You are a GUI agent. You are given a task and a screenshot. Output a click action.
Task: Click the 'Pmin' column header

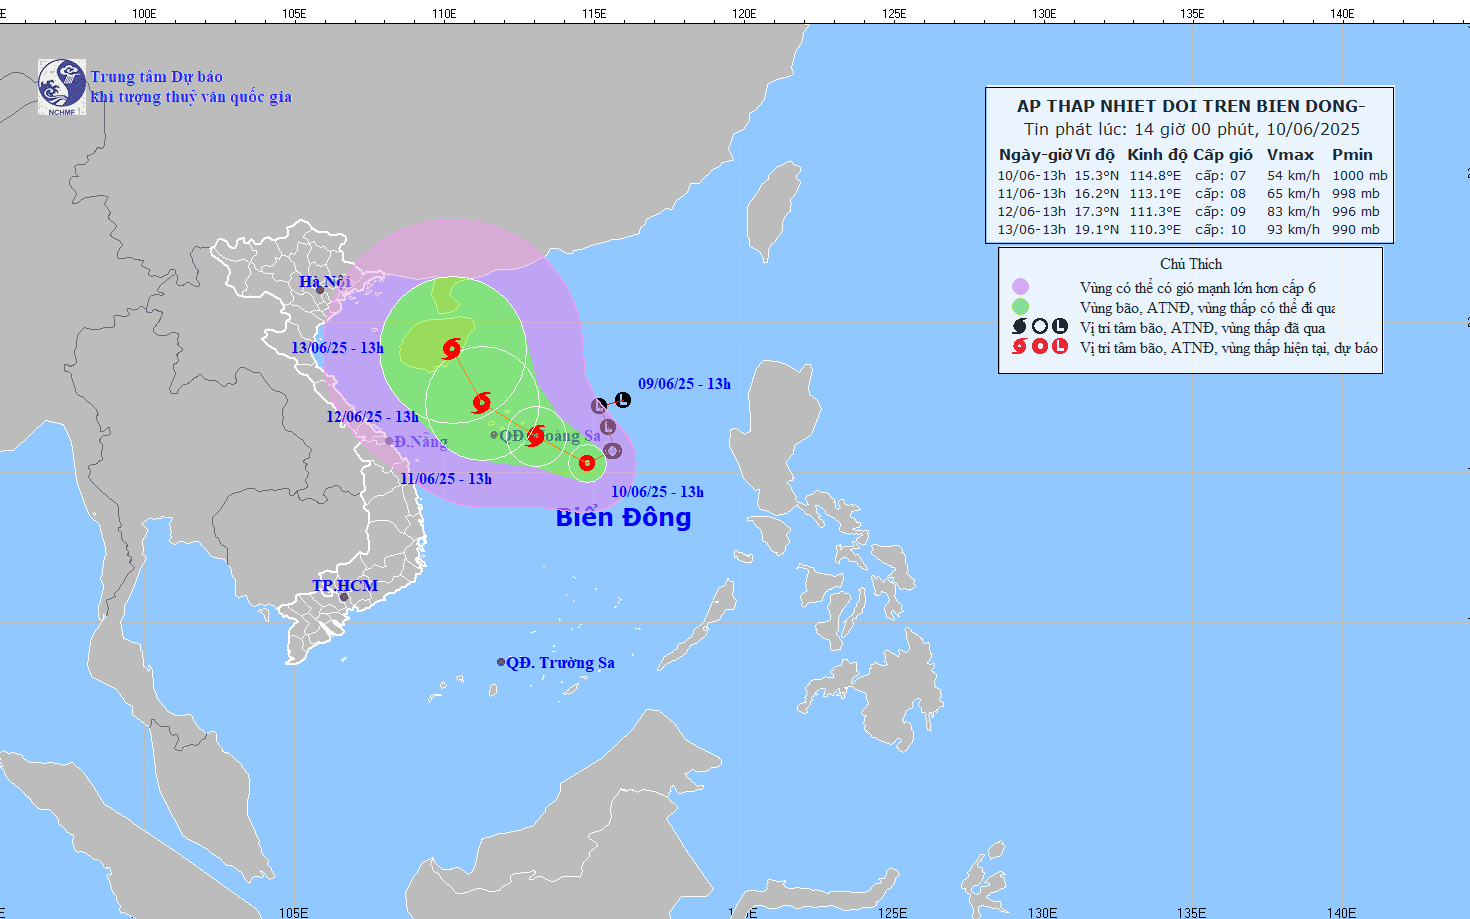click(1352, 155)
